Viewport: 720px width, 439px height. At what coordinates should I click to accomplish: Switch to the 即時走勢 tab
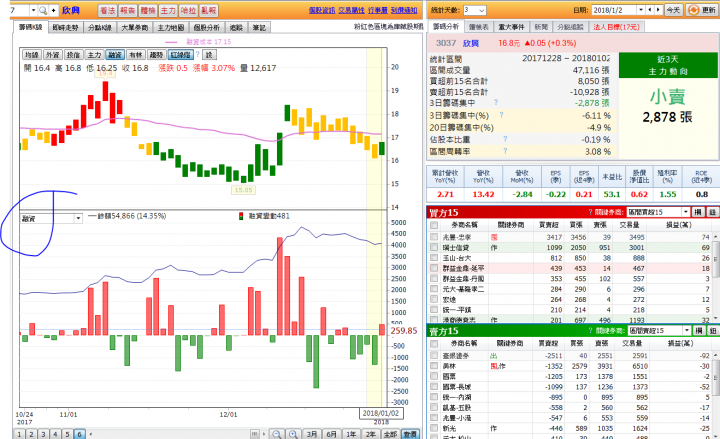click(65, 28)
